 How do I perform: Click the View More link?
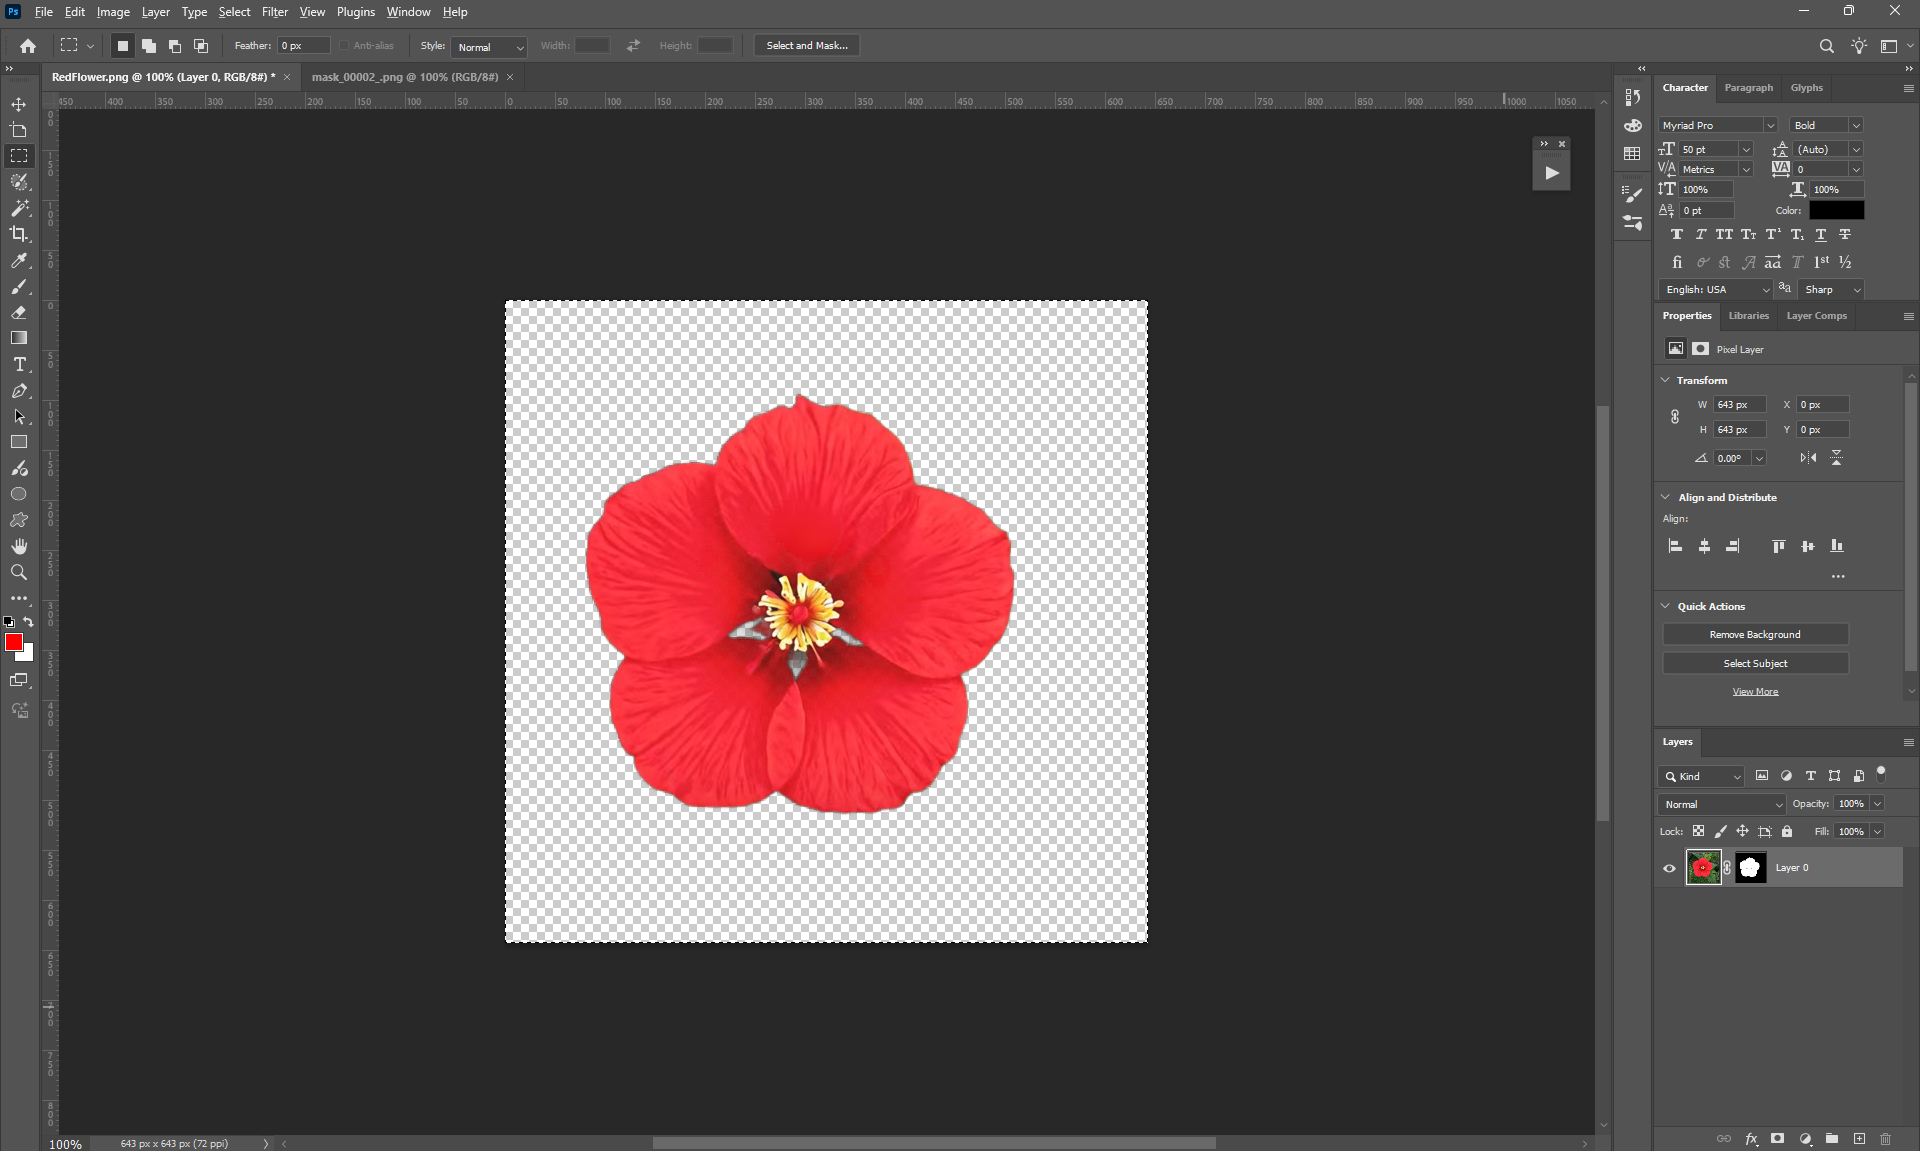pyautogui.click(x=1755, y=692)
